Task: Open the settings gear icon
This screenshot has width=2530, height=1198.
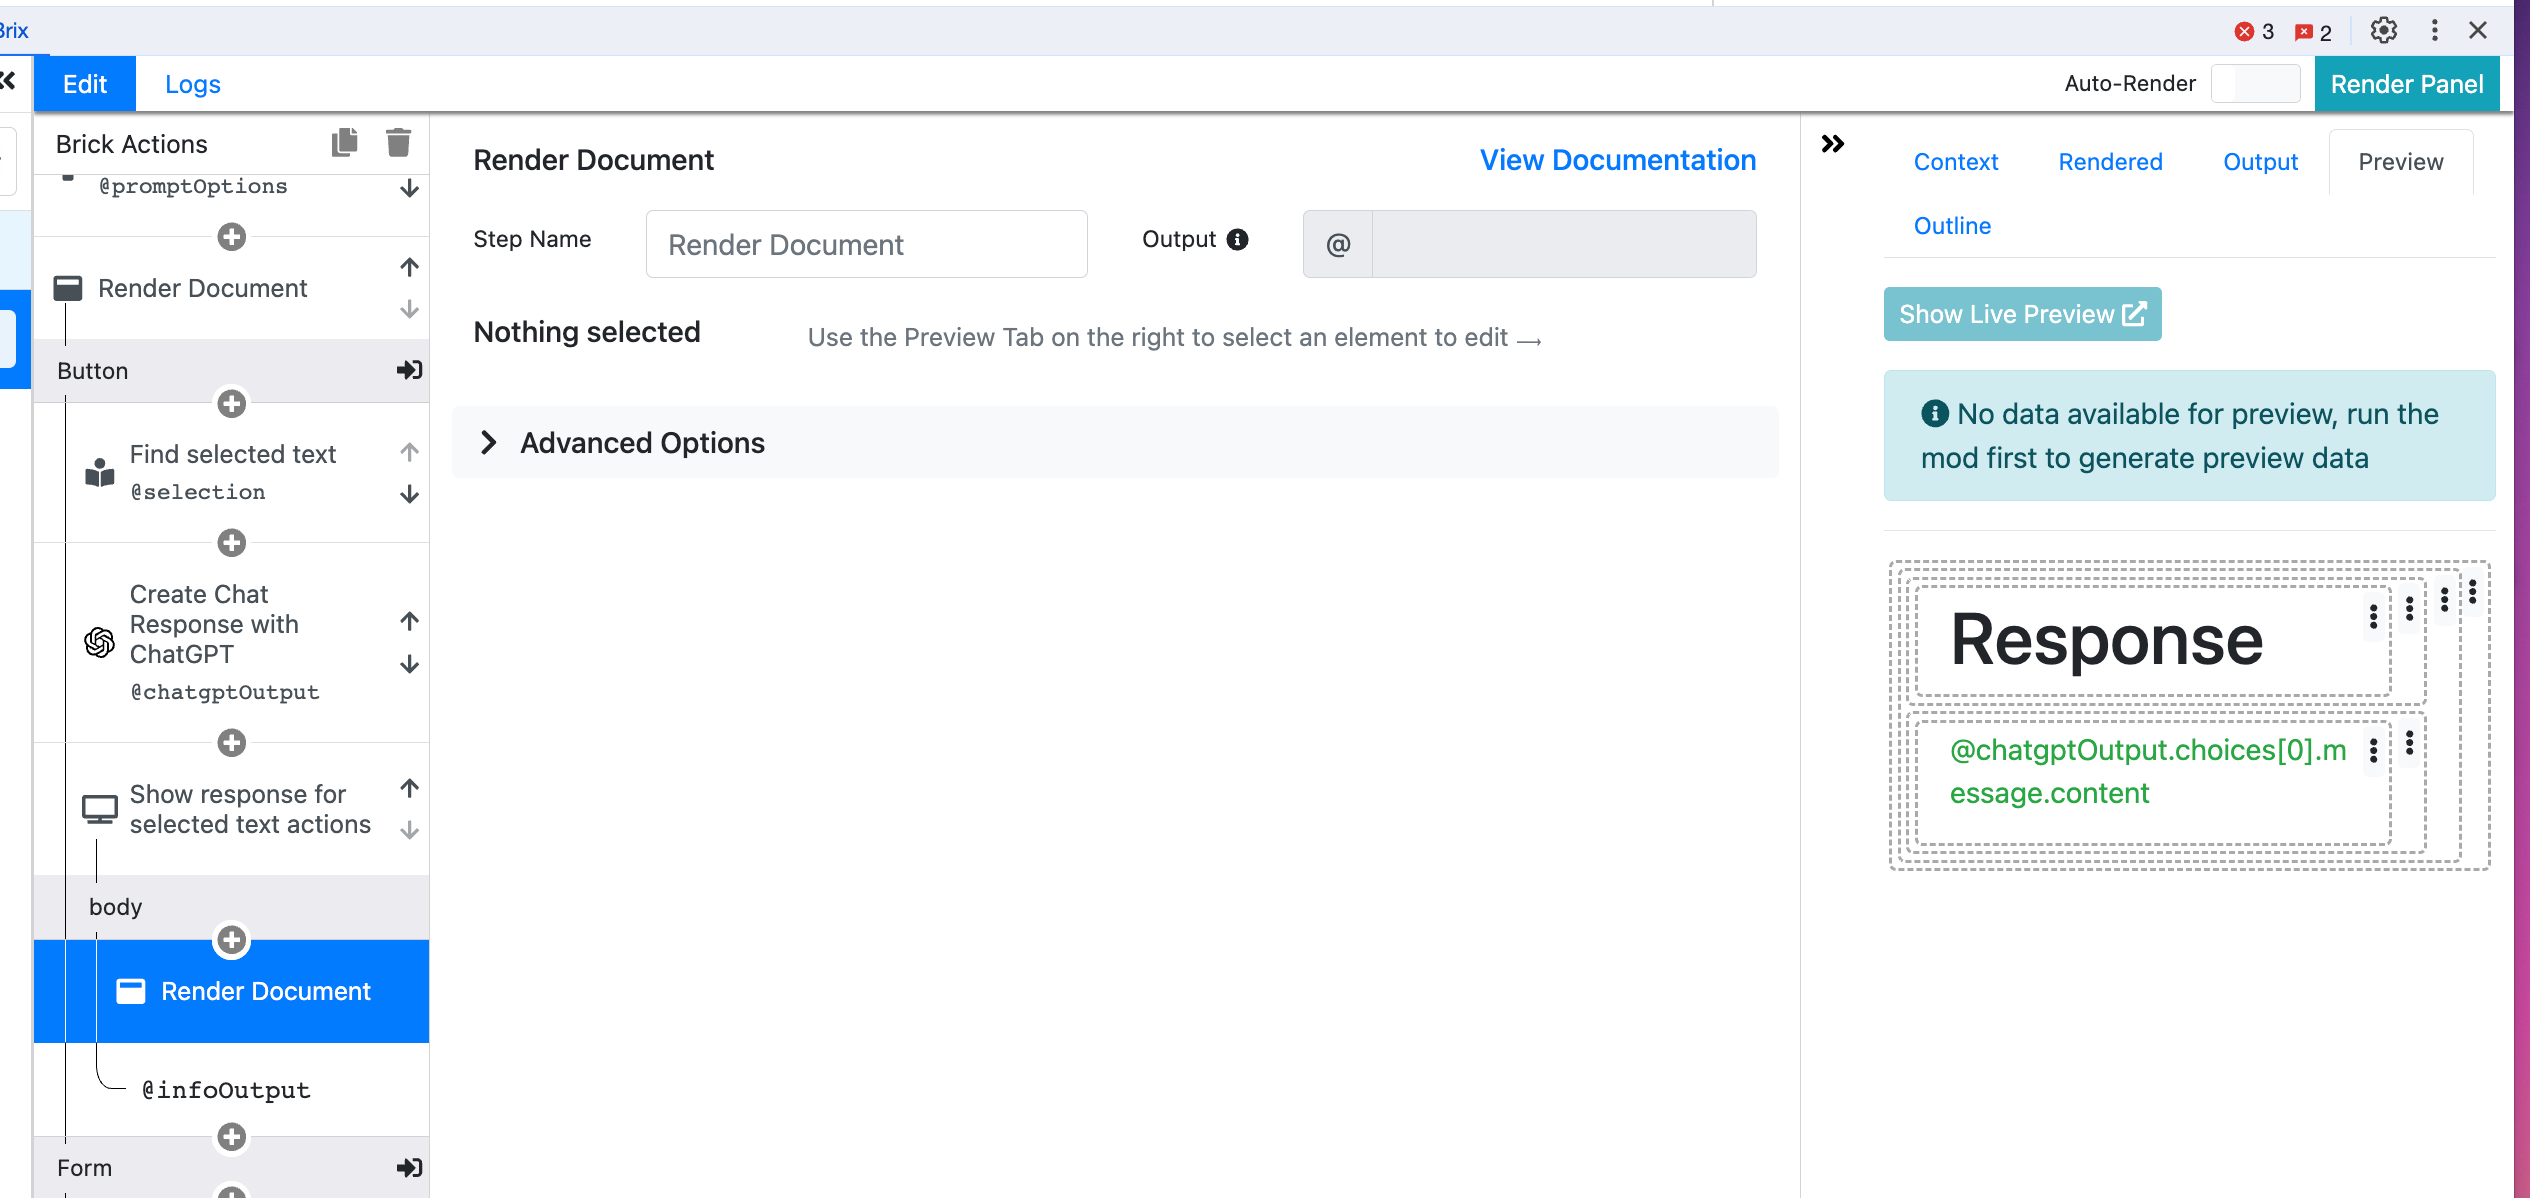Action: (x=2383, y=30)
